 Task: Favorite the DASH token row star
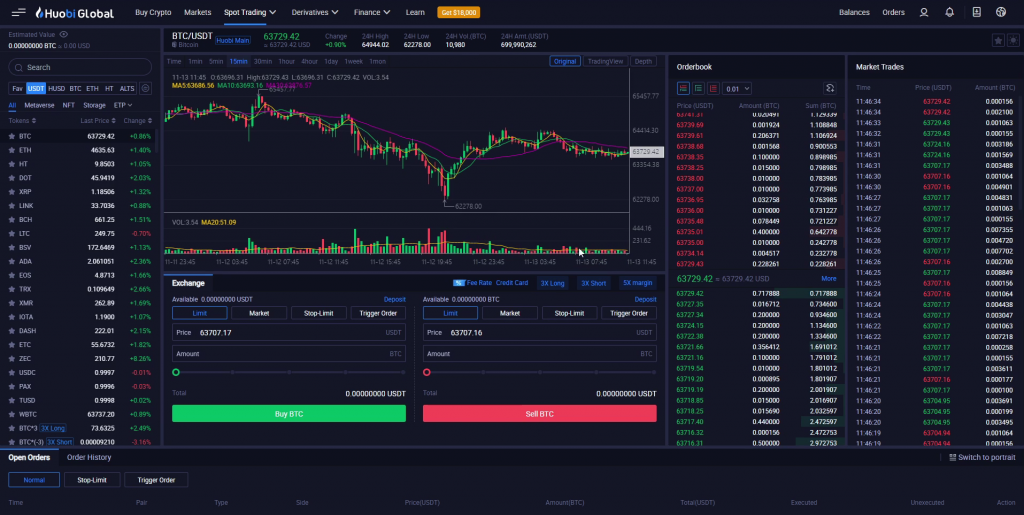(11, 331)
